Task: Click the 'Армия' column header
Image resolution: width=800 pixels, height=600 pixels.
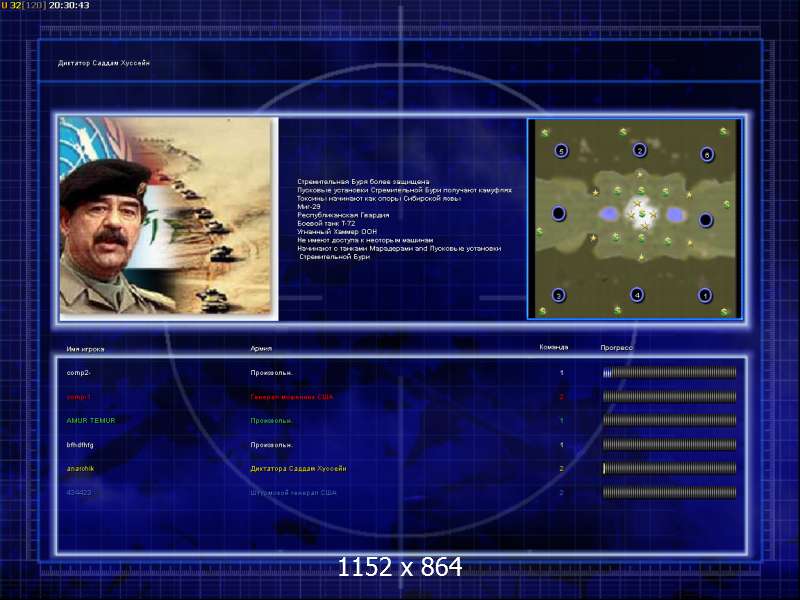Action: click(261, 348)
